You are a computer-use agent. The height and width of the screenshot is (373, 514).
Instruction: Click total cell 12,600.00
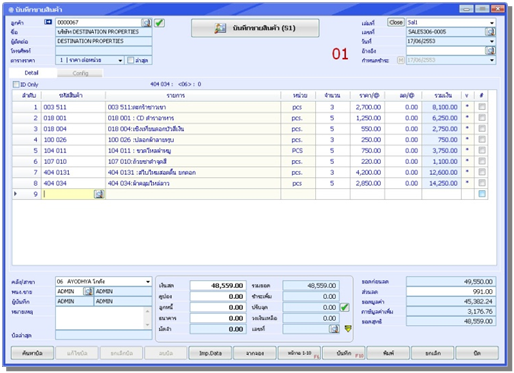(441, 172)
